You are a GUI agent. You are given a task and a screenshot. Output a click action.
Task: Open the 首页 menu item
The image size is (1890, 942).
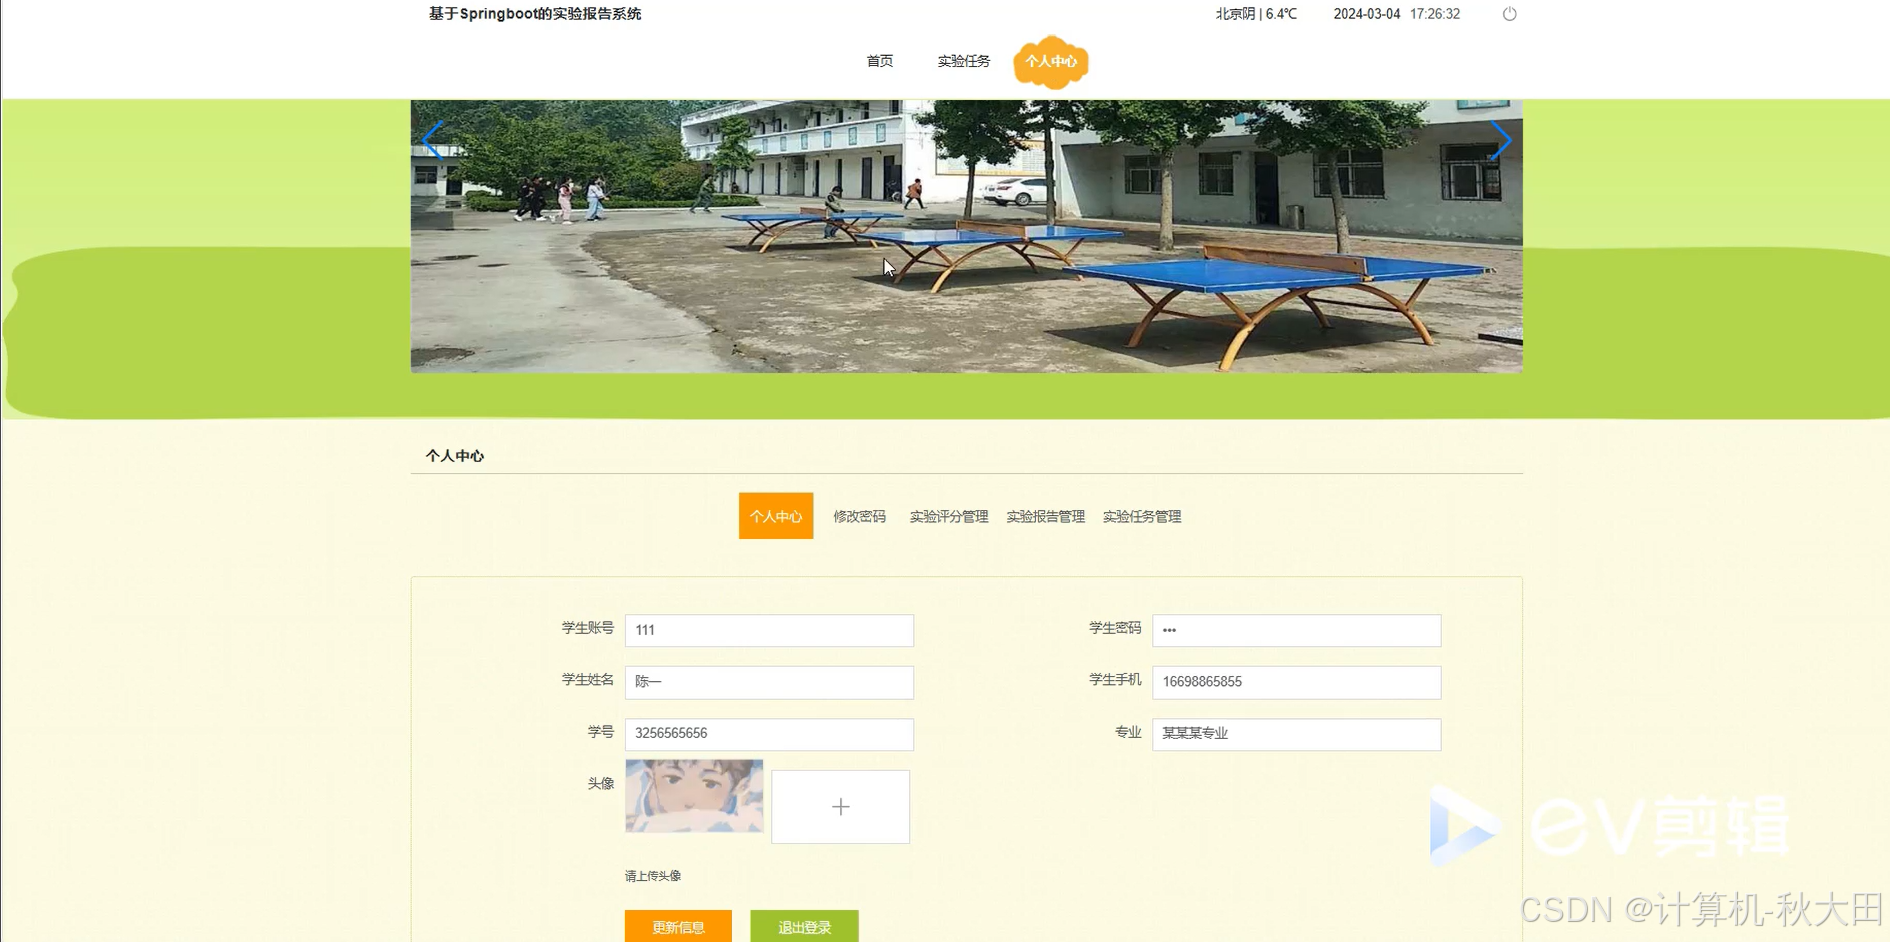coord(879,61)
